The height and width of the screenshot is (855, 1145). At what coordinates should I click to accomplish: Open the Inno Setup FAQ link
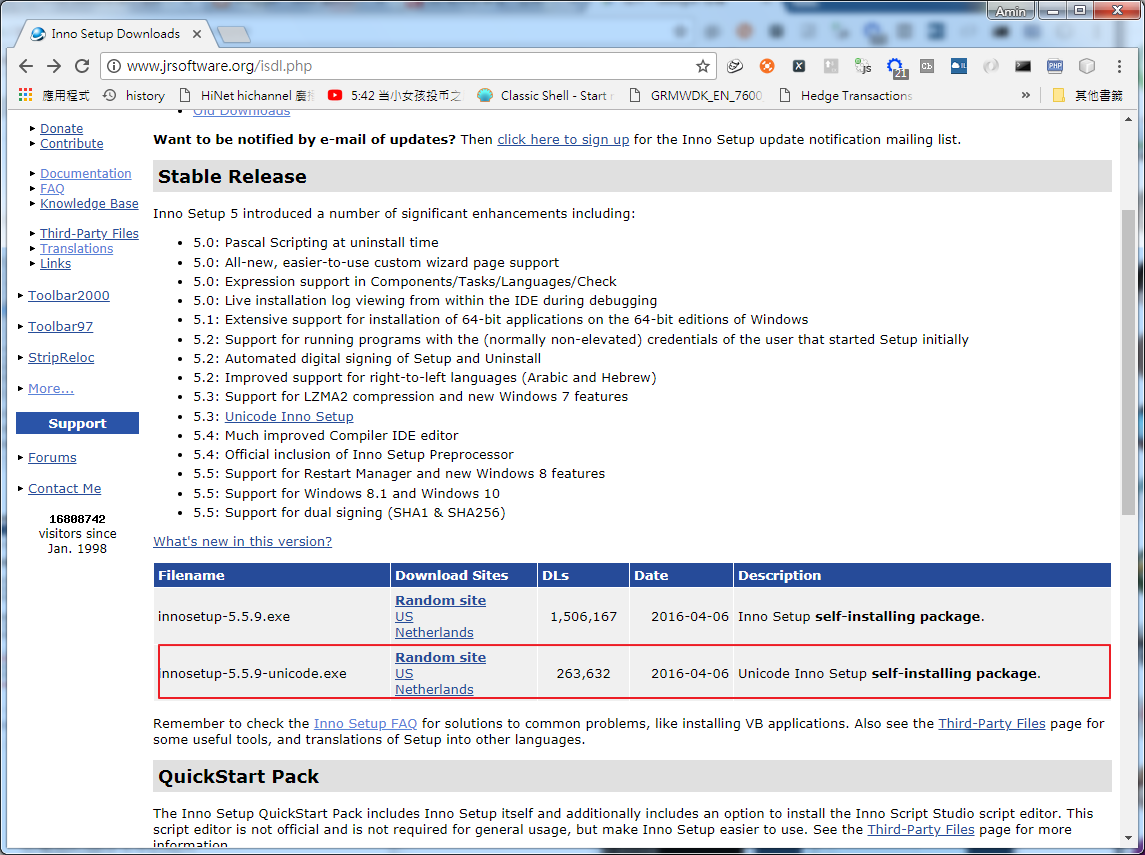(365, 724)
